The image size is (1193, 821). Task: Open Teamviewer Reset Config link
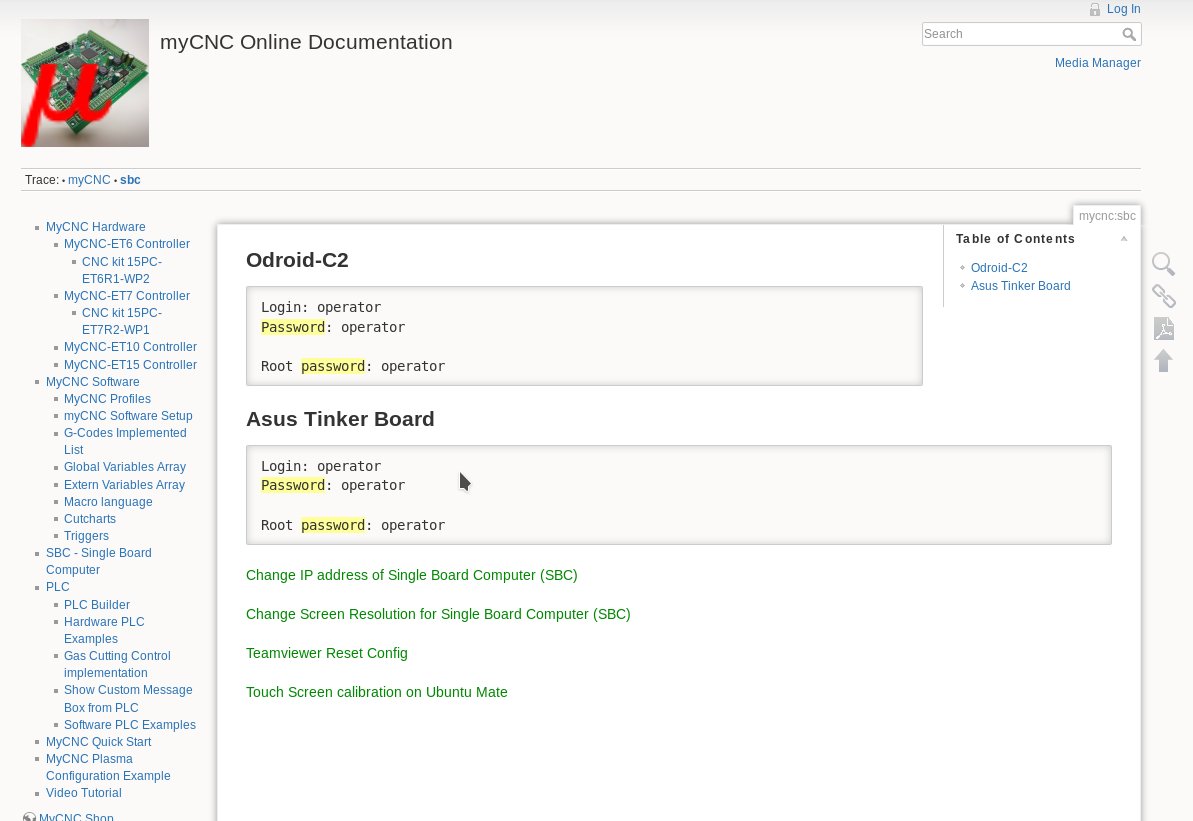tap(326, 653)
